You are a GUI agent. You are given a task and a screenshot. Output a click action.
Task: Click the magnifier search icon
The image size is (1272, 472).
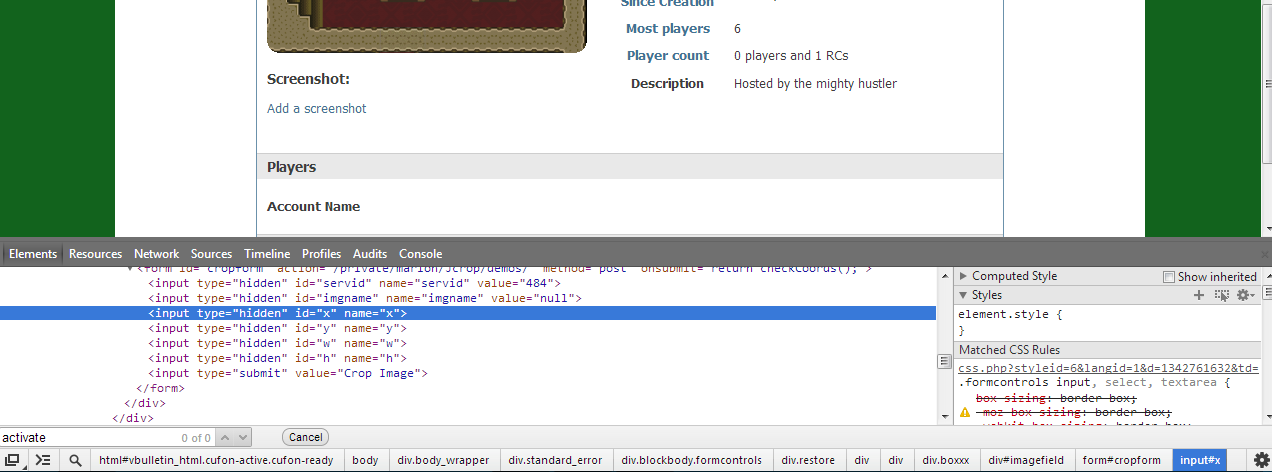[75, 460]
